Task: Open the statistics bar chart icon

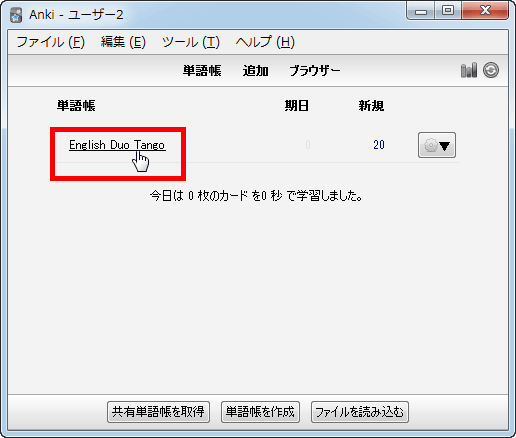Action: (x=468, y=70)
